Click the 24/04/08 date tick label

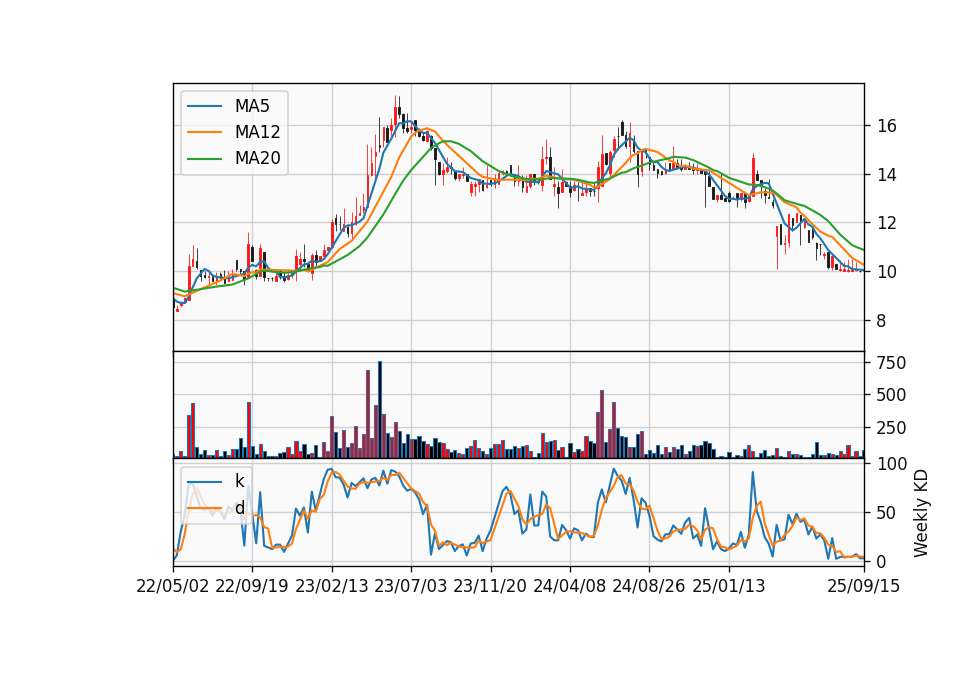[569, 586]
